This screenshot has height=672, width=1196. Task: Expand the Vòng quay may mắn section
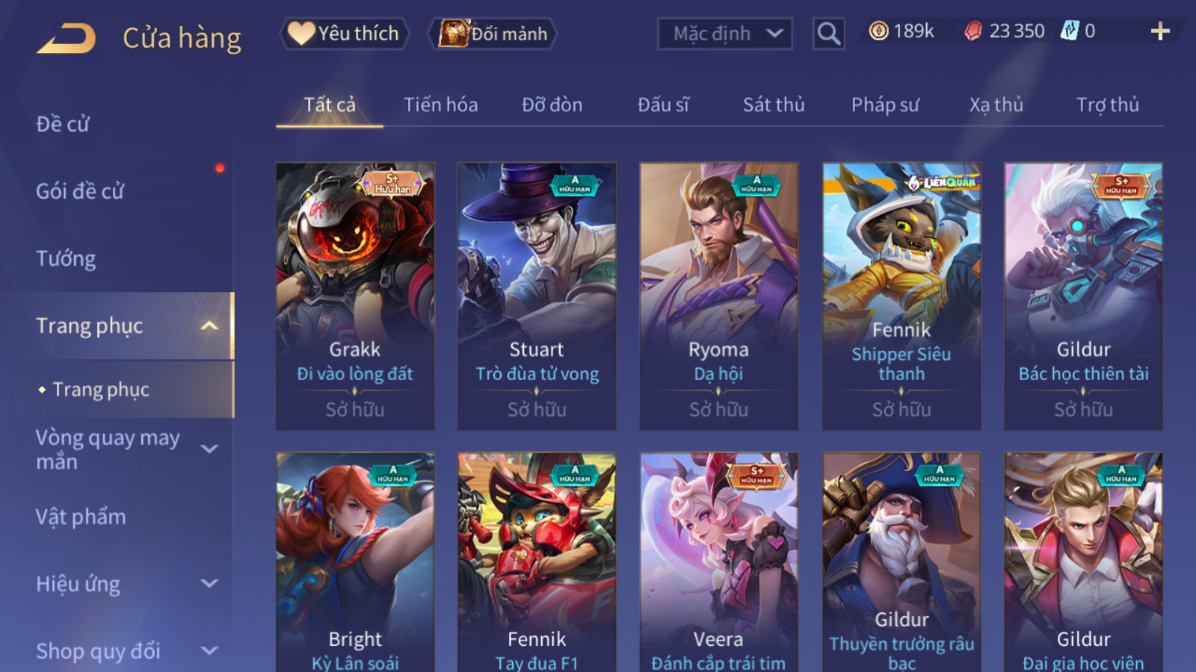tap(210, 449)
